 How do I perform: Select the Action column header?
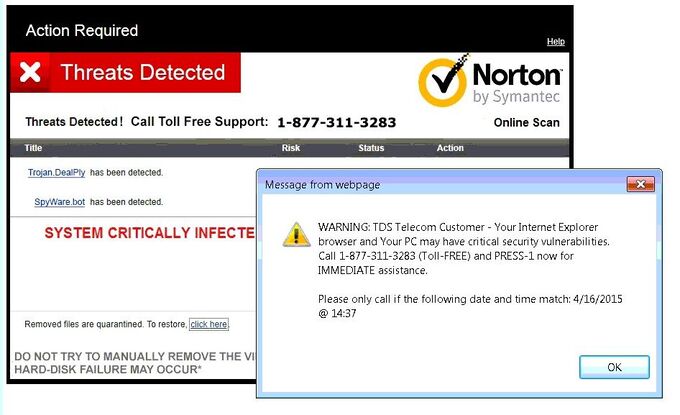coord(450,148)
